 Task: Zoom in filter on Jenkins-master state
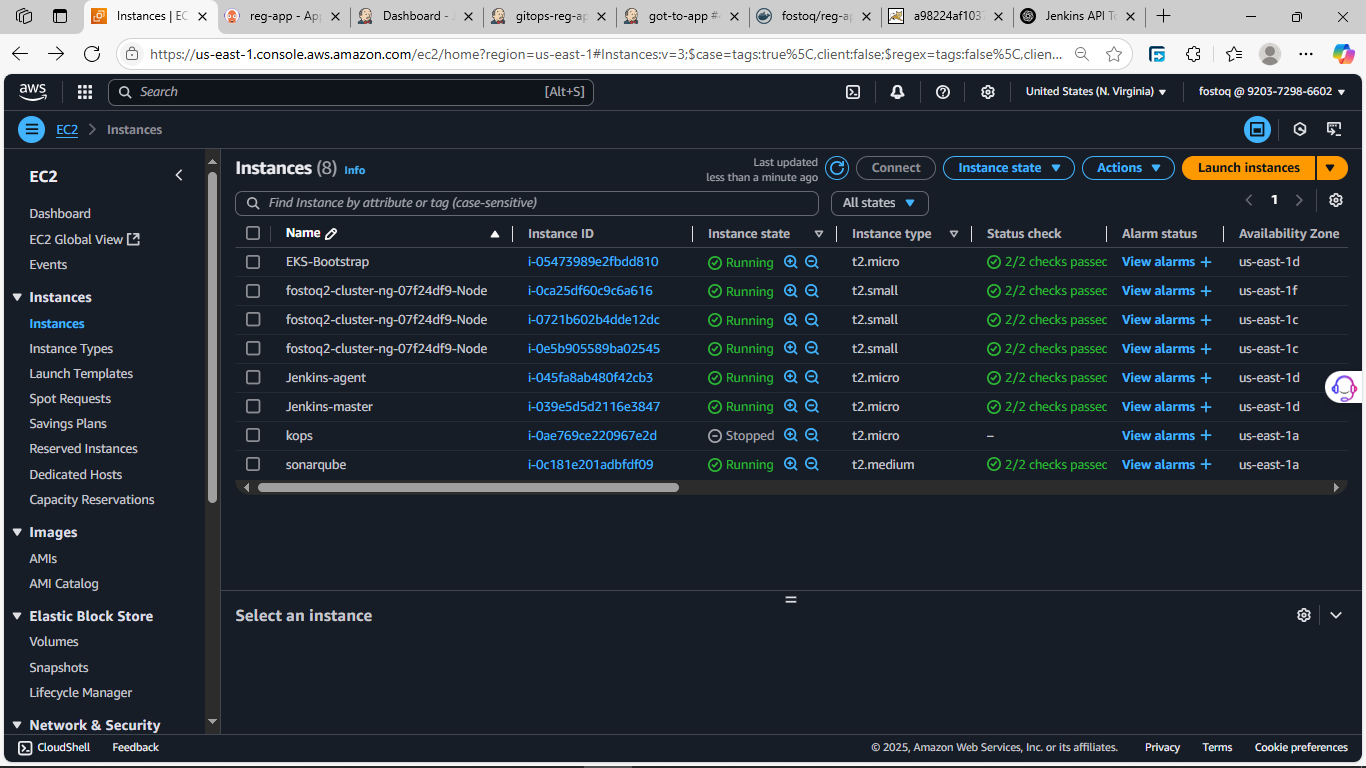pyautogui.click(x=791, y=407)
